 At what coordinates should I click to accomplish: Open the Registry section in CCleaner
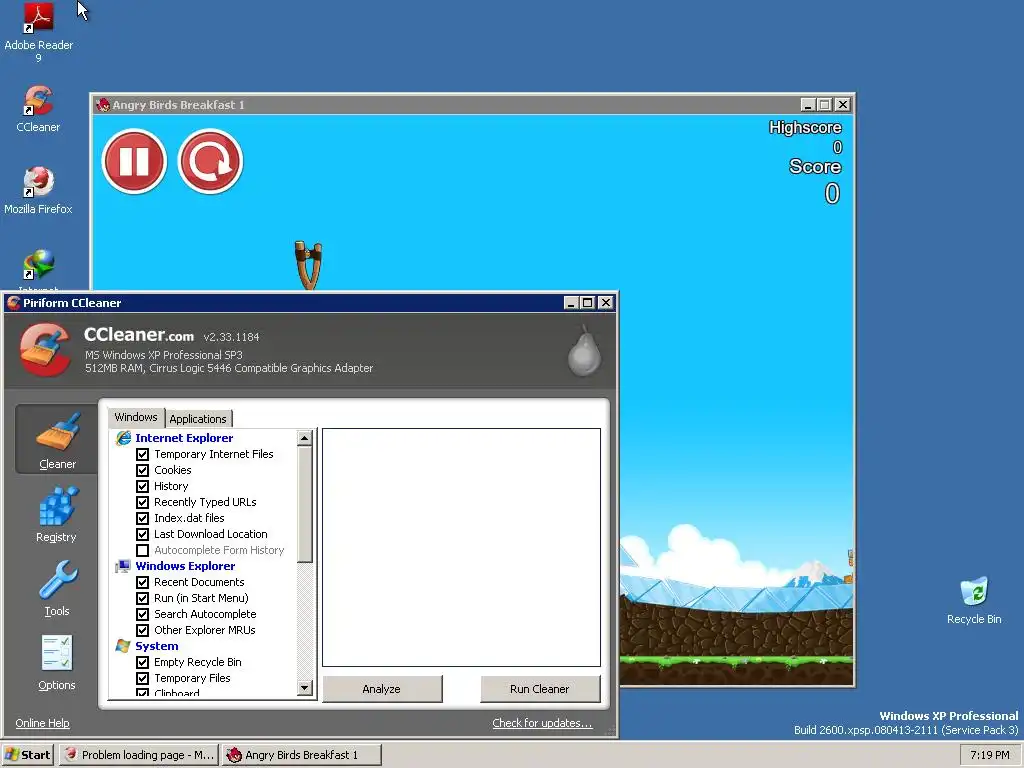(57, 514)
